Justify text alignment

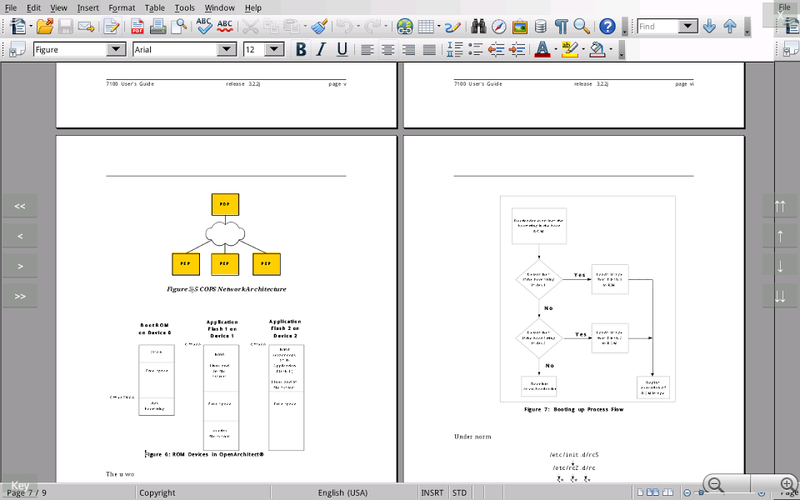pyautogui.click(x=430, y=49)
